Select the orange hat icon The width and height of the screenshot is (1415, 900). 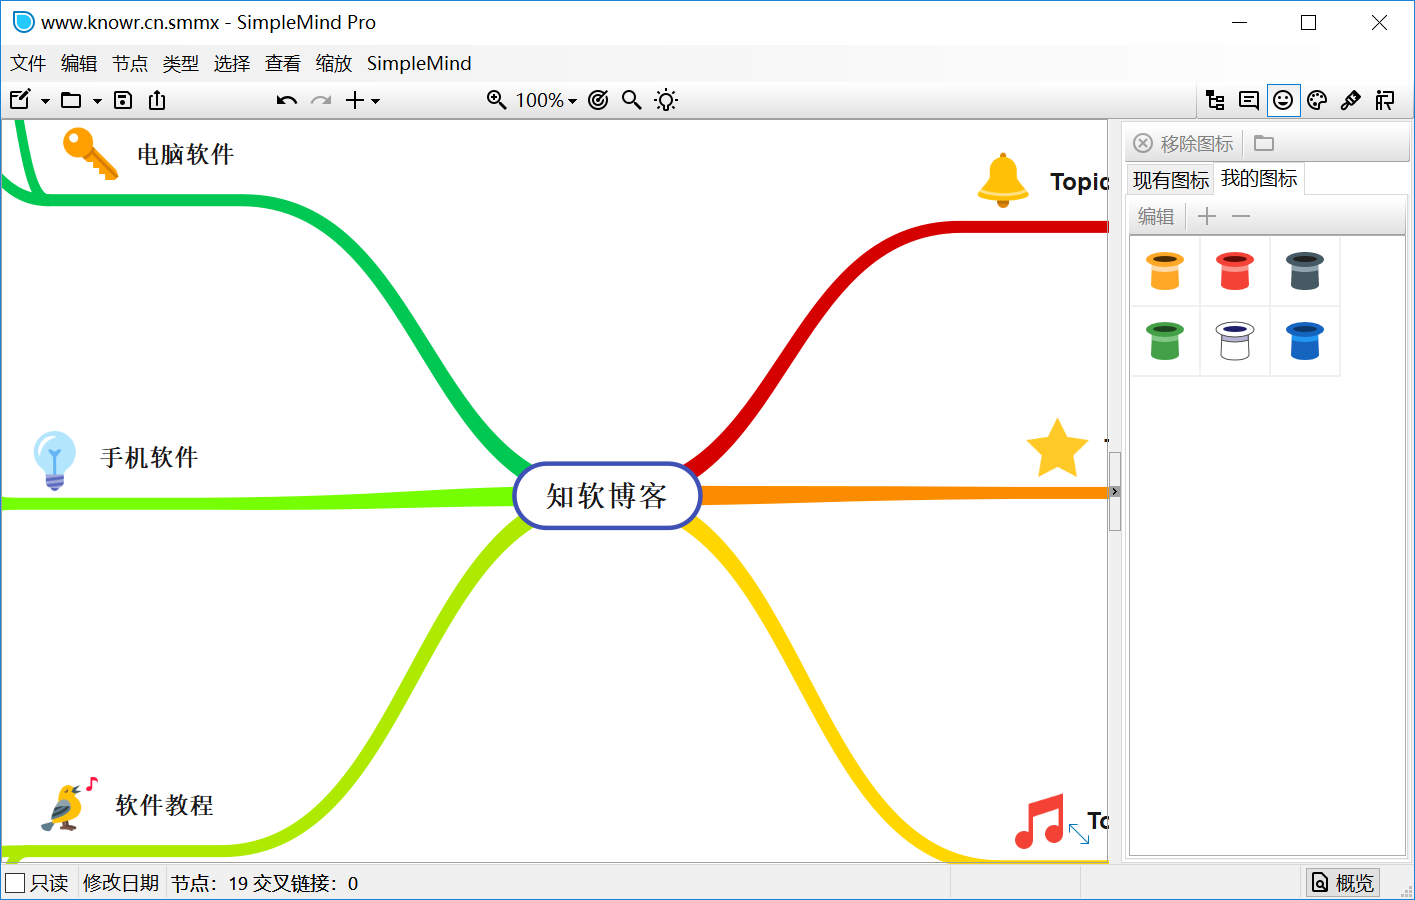1165,271
